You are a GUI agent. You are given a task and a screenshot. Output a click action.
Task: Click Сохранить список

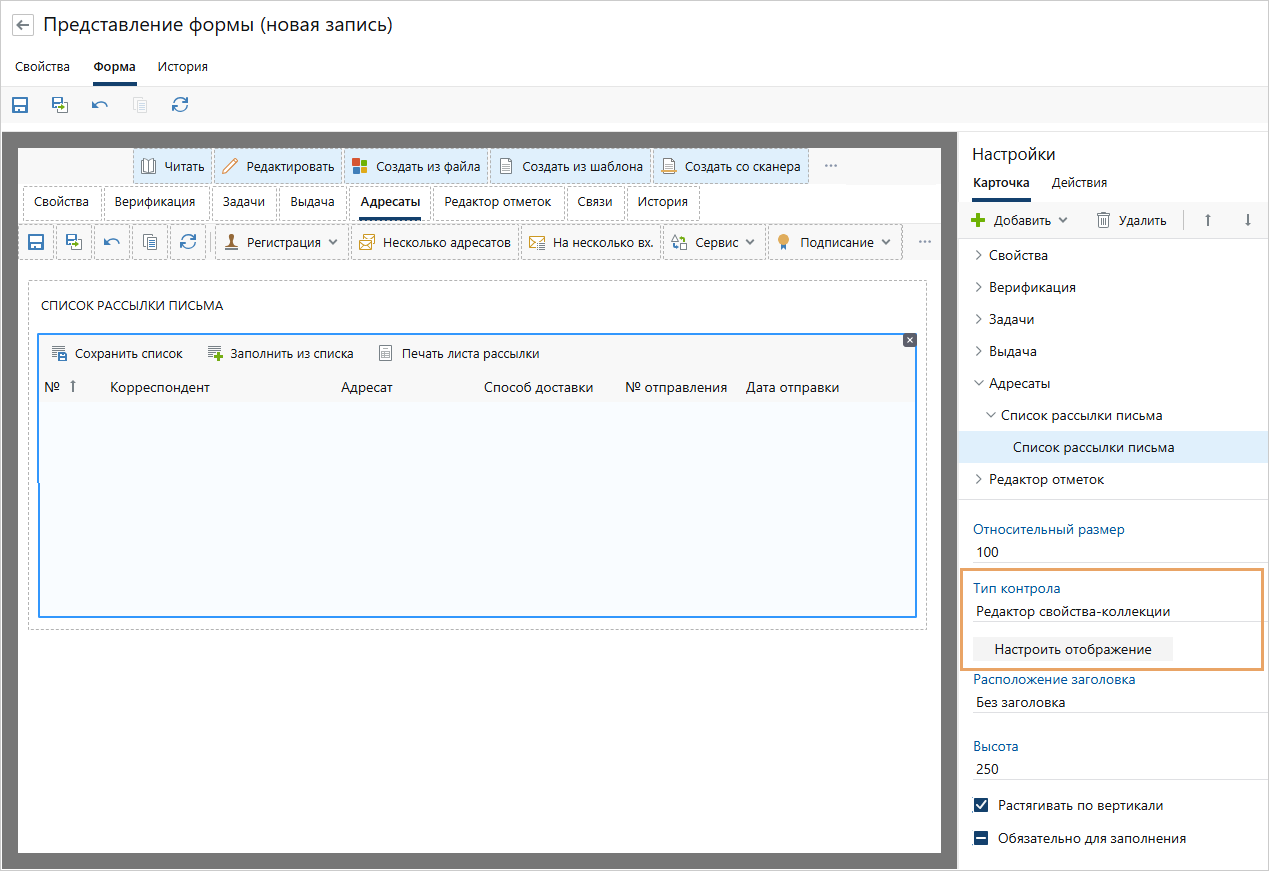(x=117, y=353)
